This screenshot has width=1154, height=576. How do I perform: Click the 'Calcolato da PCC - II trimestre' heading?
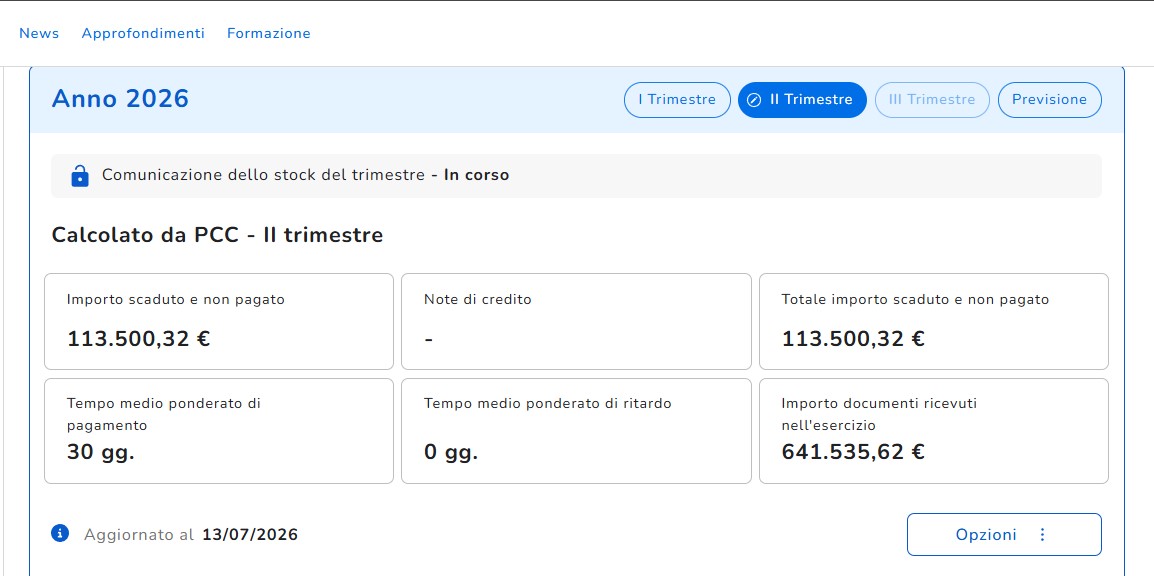[x=217, y=235]
